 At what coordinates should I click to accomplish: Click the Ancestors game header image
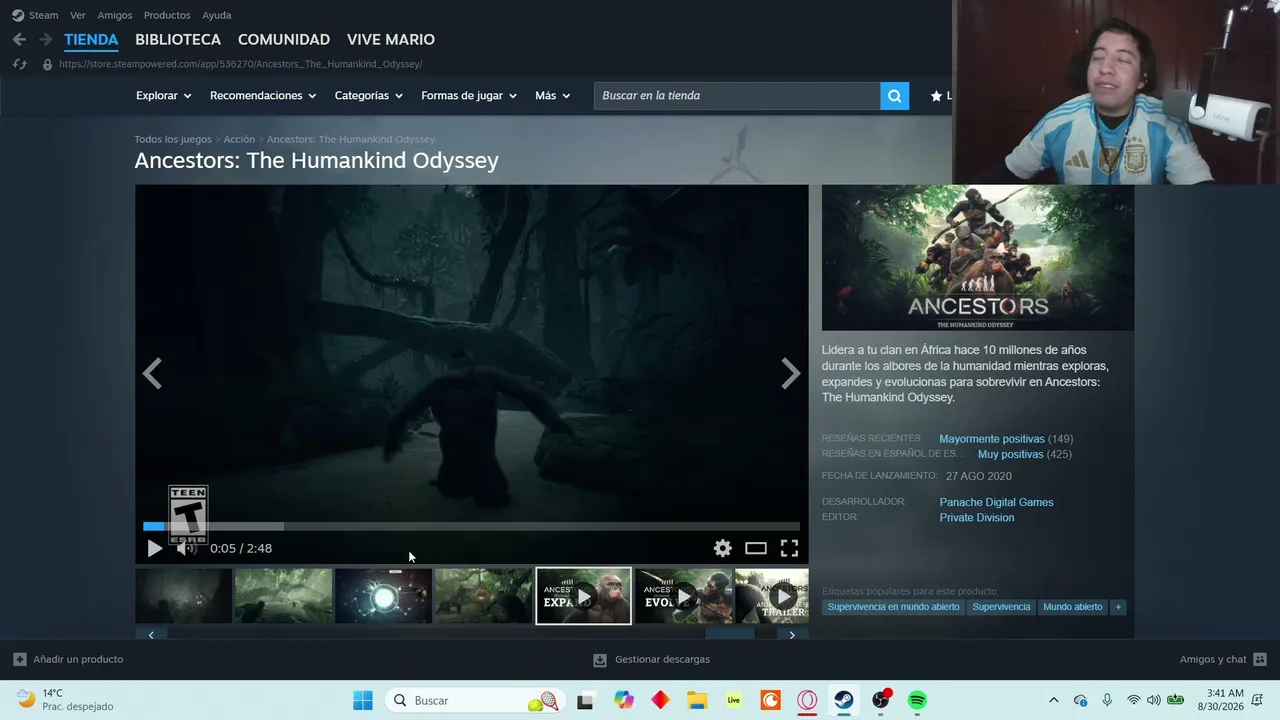coord(978,258)
